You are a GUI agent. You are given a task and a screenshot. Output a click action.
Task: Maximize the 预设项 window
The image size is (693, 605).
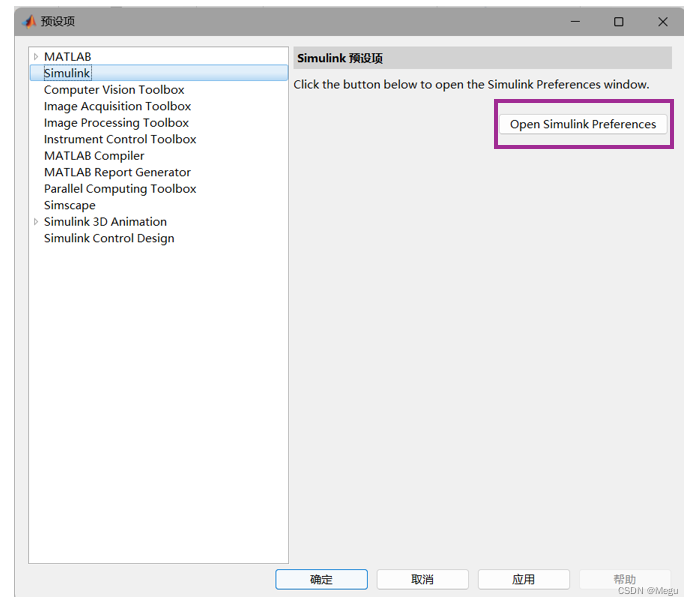pyautogui.click(x=619, y=22)
